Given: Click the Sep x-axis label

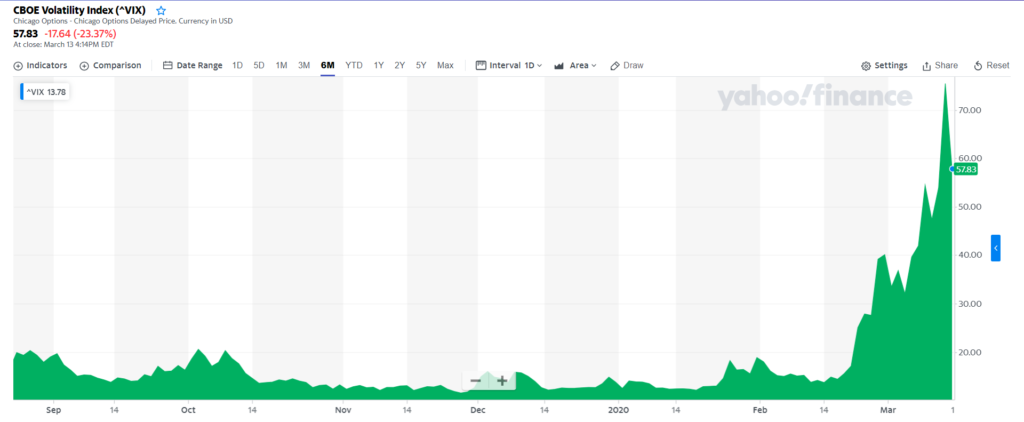Looking at the screenshot, I should [x=54, y=410].
